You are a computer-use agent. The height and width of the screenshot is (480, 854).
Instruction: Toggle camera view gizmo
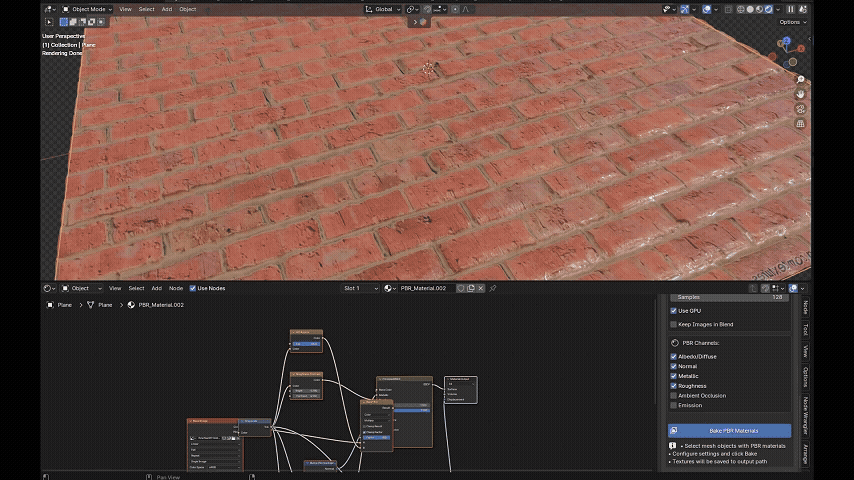(800, 109)
